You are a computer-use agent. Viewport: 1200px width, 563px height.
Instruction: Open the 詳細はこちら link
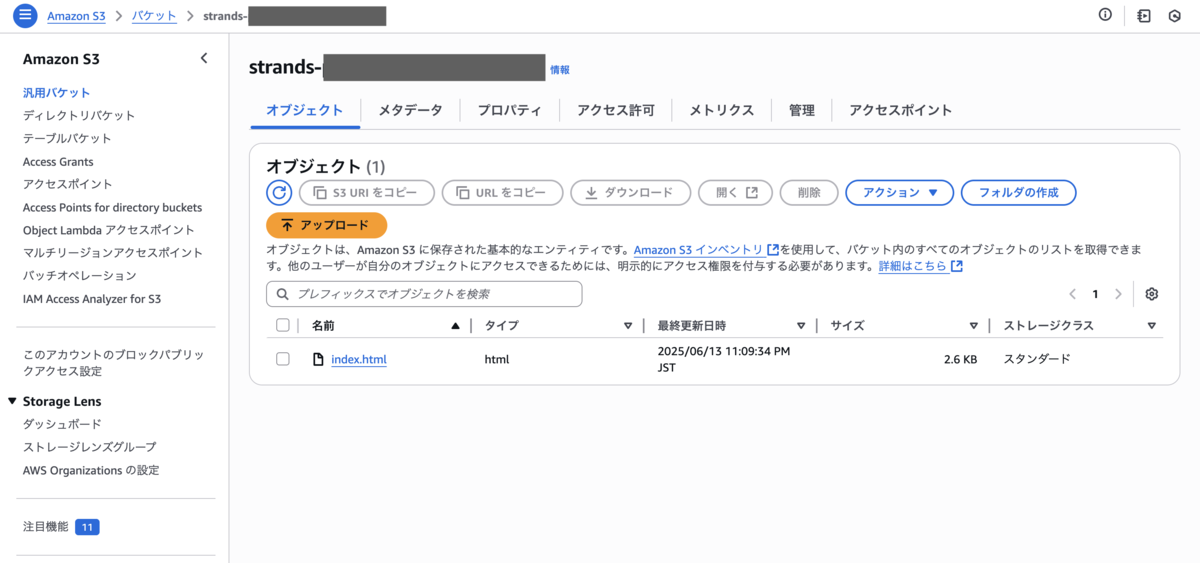[920, 267]
